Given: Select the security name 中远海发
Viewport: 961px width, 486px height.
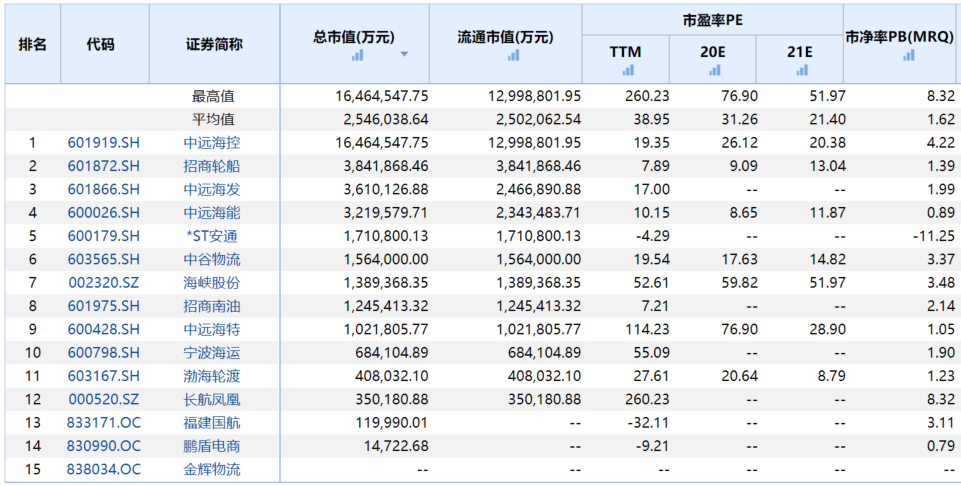Looking at the screenshot, I should [x=212, y=189].
